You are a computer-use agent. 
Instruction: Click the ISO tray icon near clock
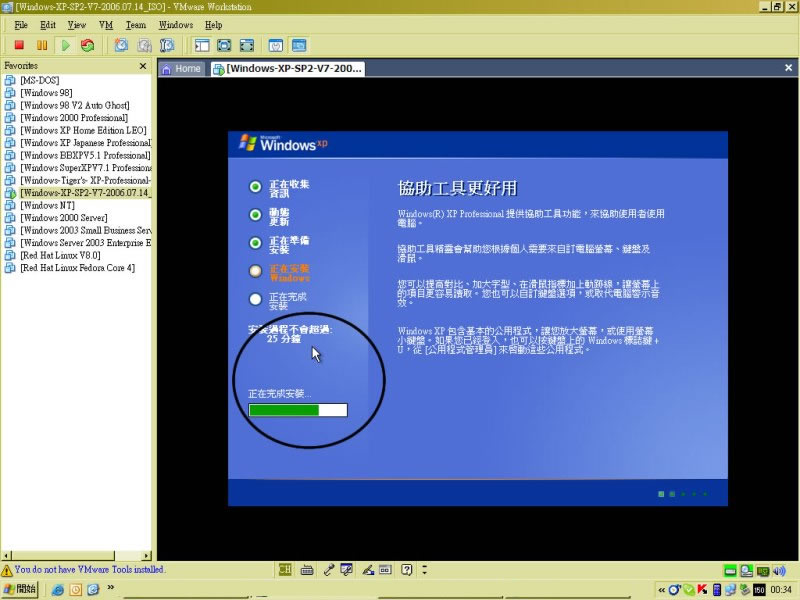[x=759, y=590]
